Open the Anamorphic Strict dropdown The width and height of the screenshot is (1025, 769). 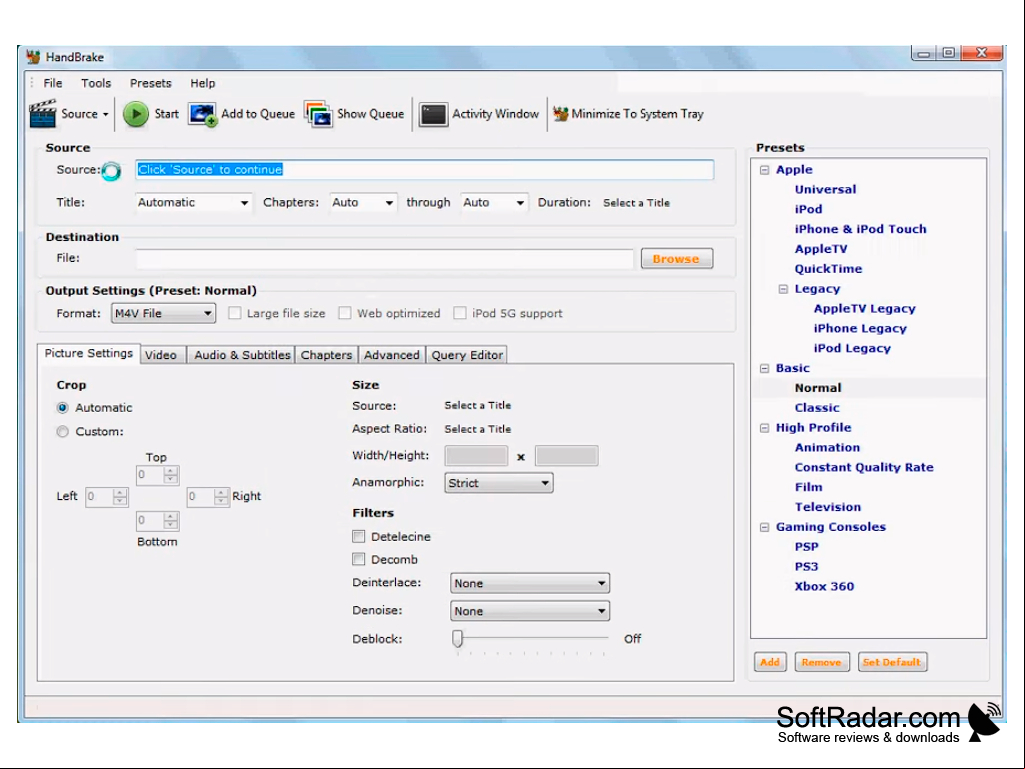tap(499, 483)
